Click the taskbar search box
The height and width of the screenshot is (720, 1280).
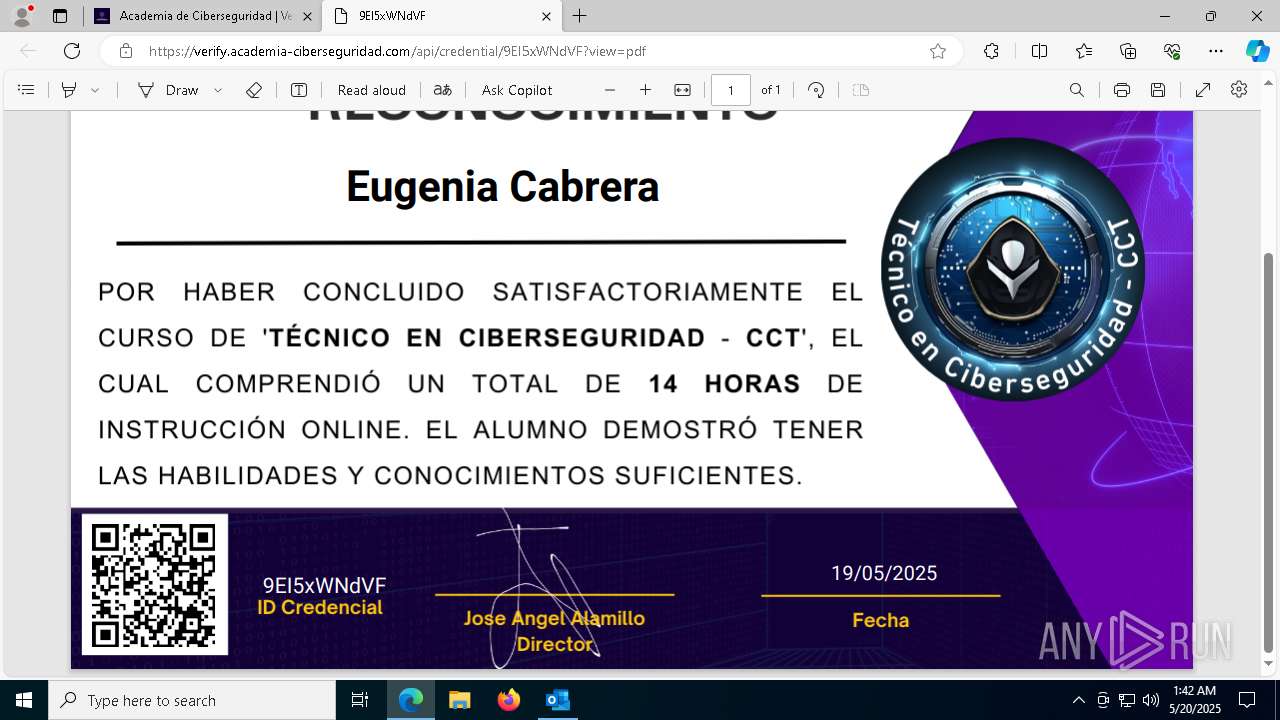pyautogui.click(x=192, y=700)
